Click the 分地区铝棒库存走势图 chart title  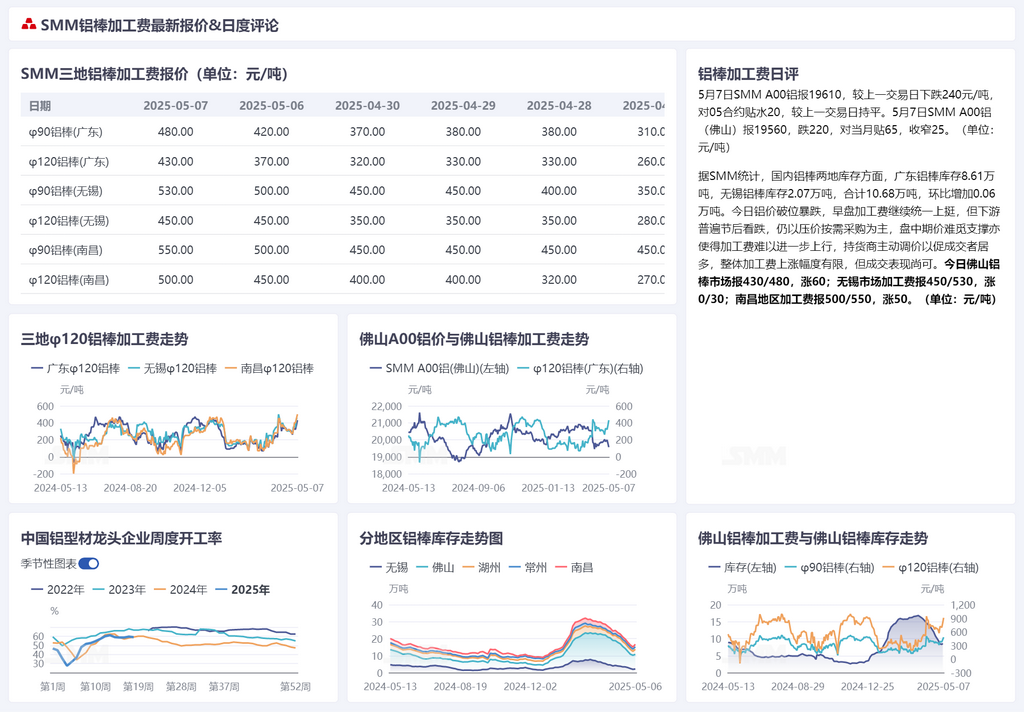[x=431, y=538]
